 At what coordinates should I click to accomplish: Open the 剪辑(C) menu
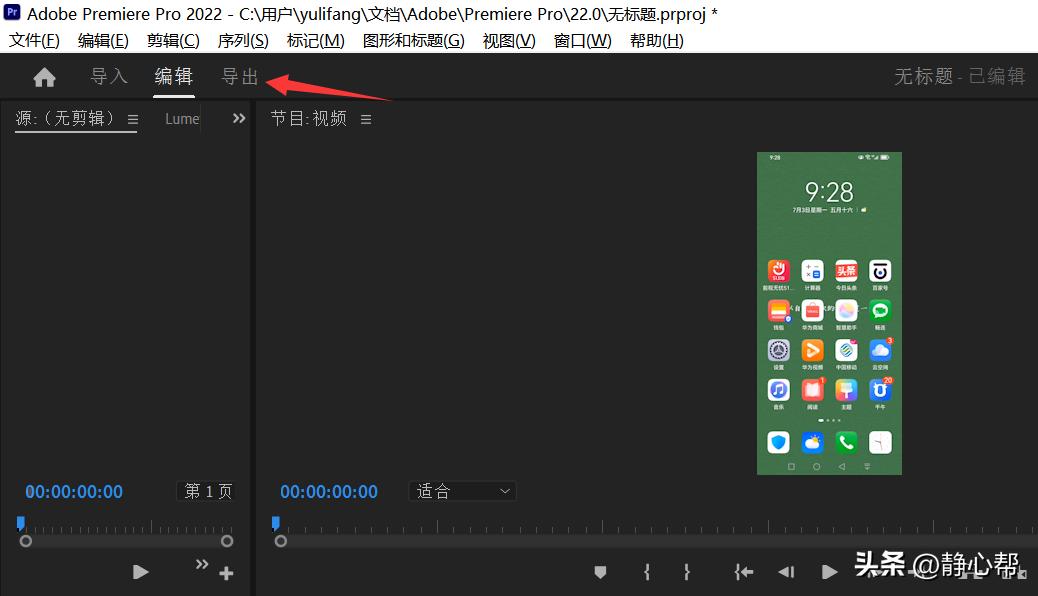click(173, 41)
